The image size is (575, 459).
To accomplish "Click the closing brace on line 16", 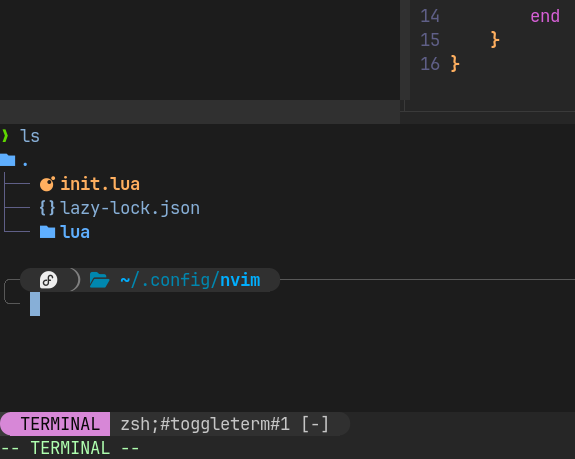I will (455, 64).
